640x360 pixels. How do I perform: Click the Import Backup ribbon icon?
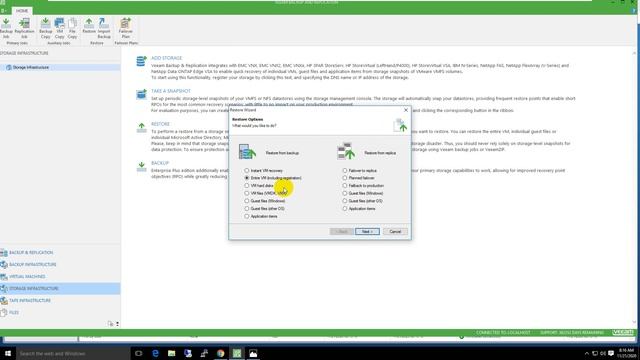104,28
